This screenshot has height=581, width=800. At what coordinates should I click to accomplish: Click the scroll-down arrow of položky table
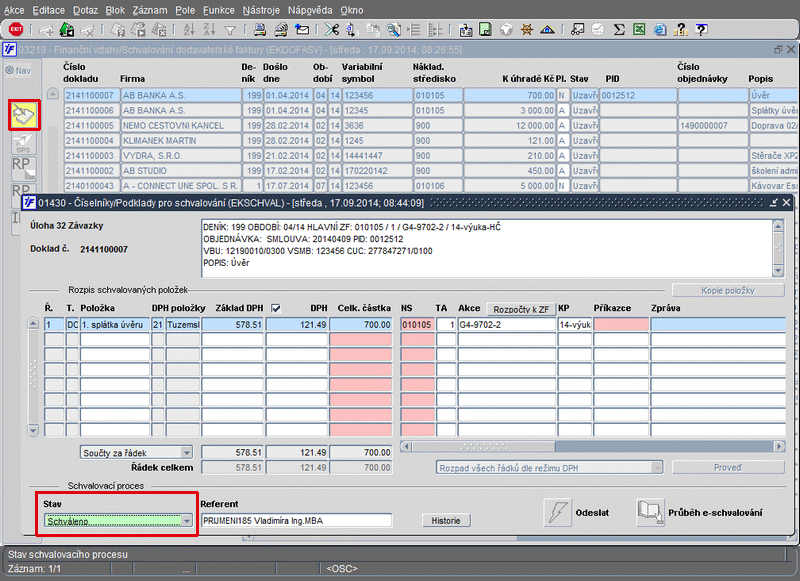click(33, 431)
